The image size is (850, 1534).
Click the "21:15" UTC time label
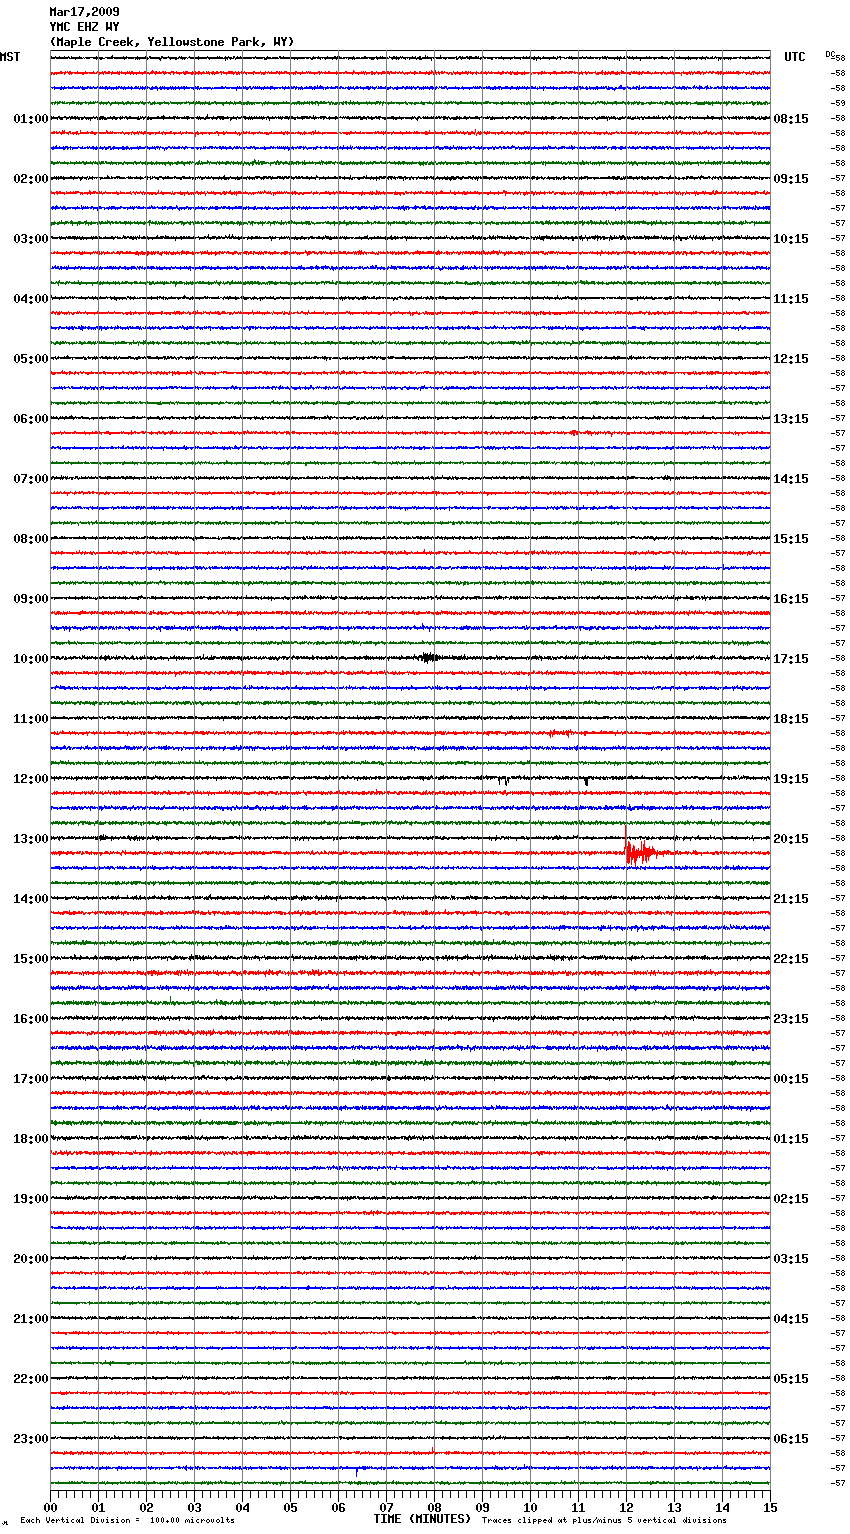point(791,899)
